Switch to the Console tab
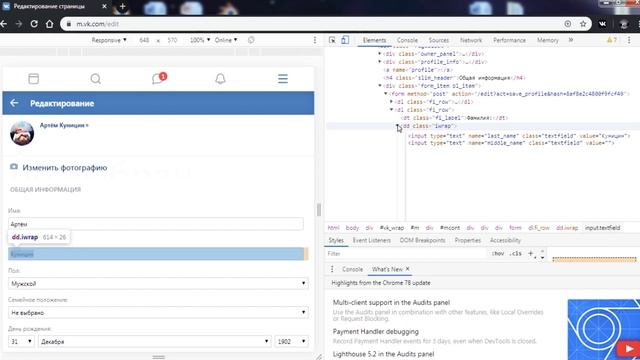 (407, 40)
